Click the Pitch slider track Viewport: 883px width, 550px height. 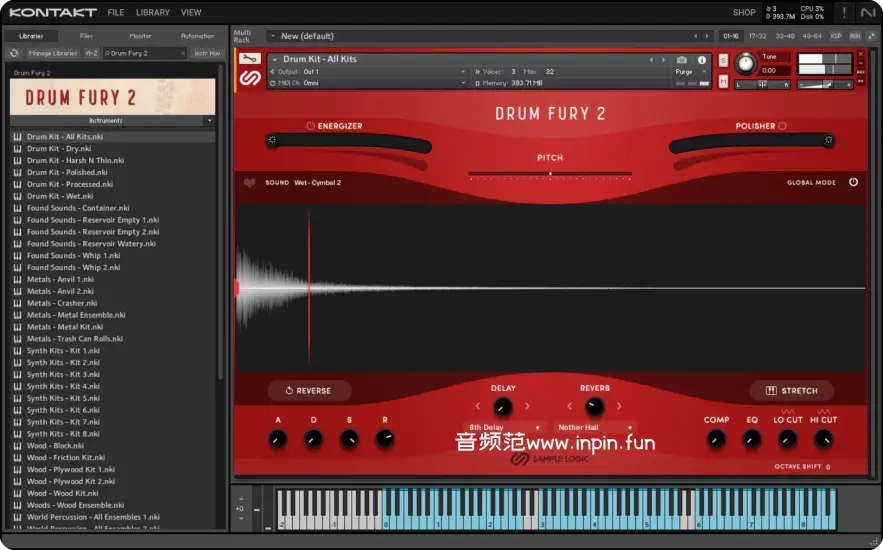coord(549,174)
